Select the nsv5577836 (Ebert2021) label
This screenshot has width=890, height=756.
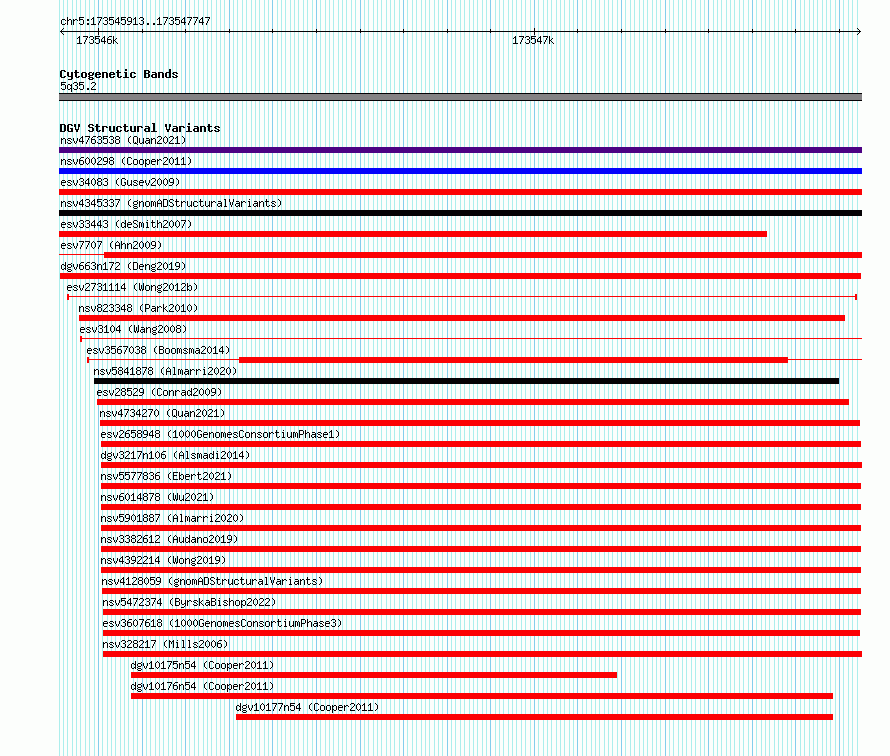[x=166, y=476]
